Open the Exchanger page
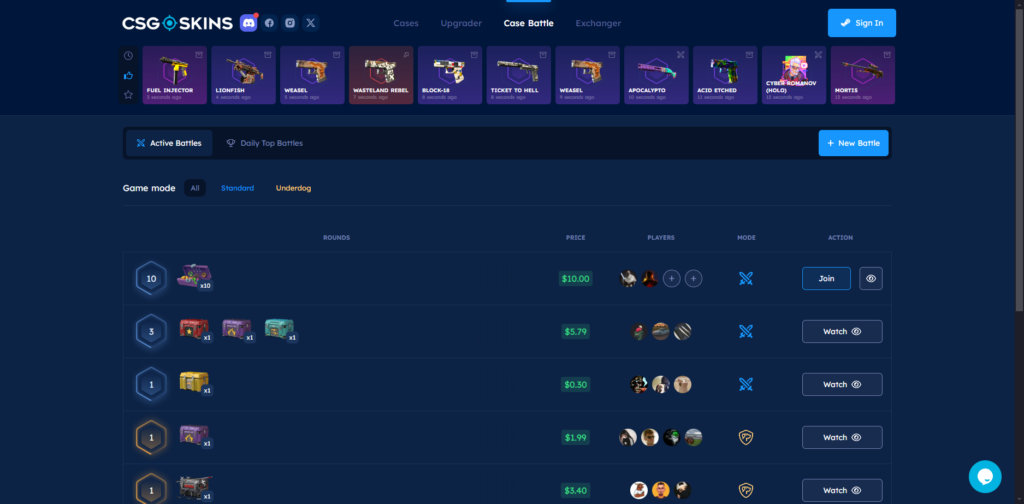This screenshot has height=504, width=1024. click(x=598, y=24)
